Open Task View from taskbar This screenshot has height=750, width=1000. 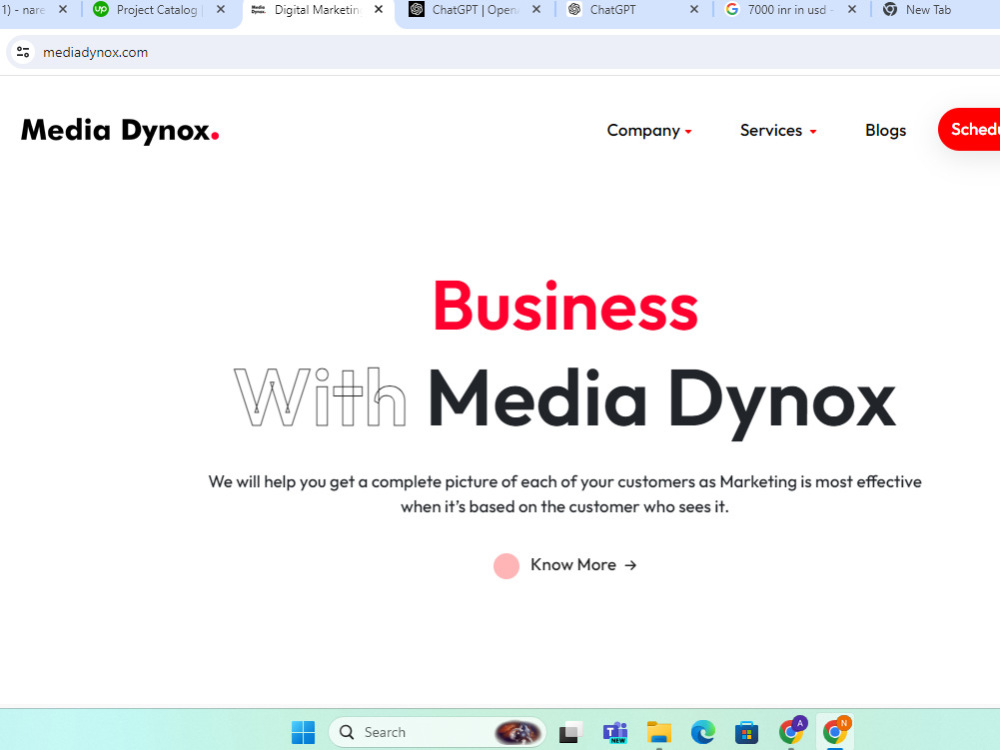[571, 732]
